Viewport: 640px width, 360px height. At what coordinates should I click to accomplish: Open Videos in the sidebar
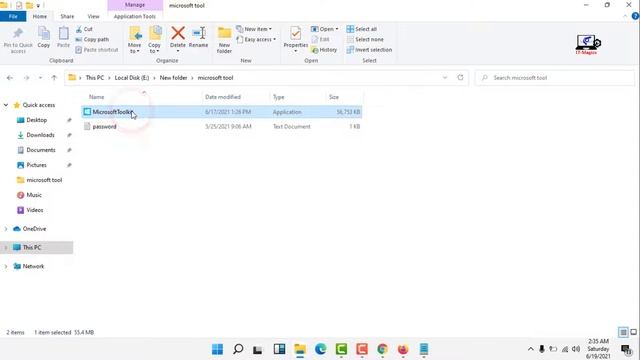(x=34, y=210)
